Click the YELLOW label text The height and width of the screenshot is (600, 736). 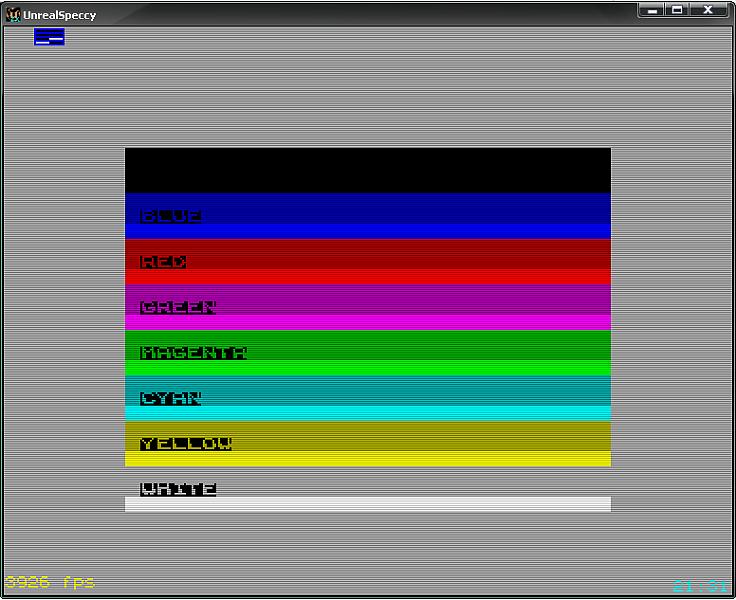point(186,444)
